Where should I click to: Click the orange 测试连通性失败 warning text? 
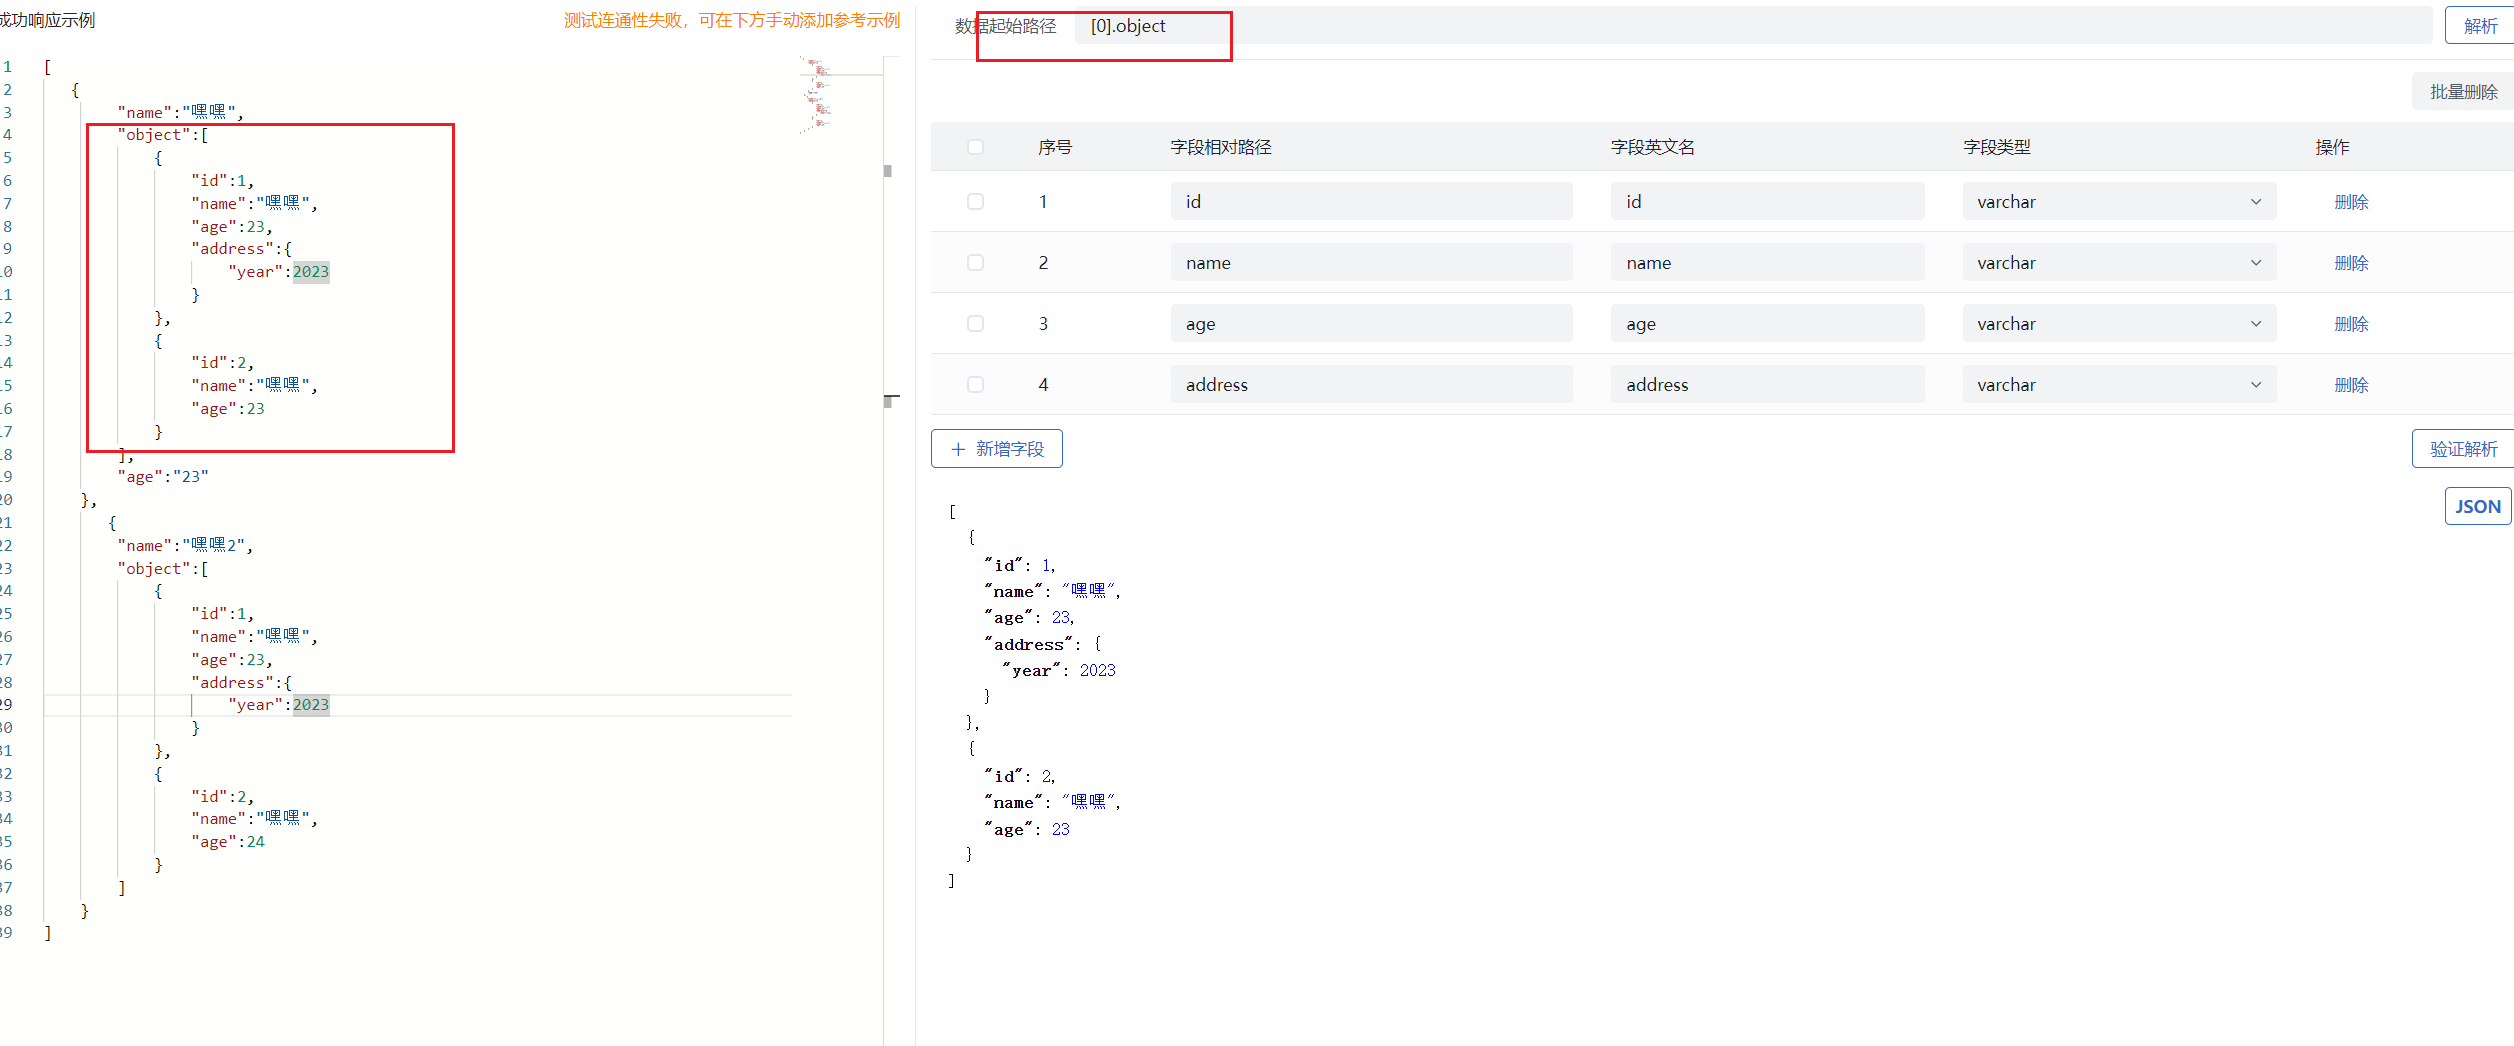(x=732, y=20)
